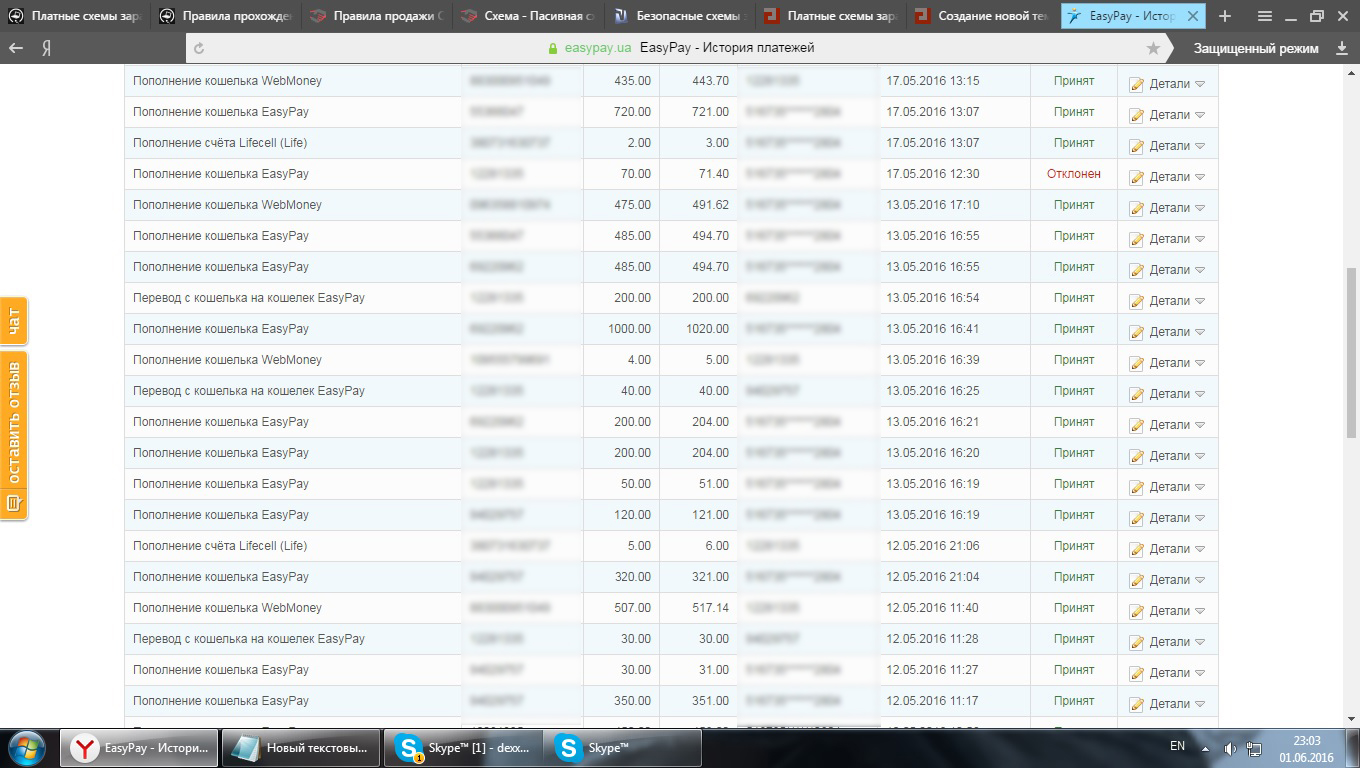This screenshot has width=1360, height=768.
Task: Open the downloads arrow icon
Action: pos(1342,48)
